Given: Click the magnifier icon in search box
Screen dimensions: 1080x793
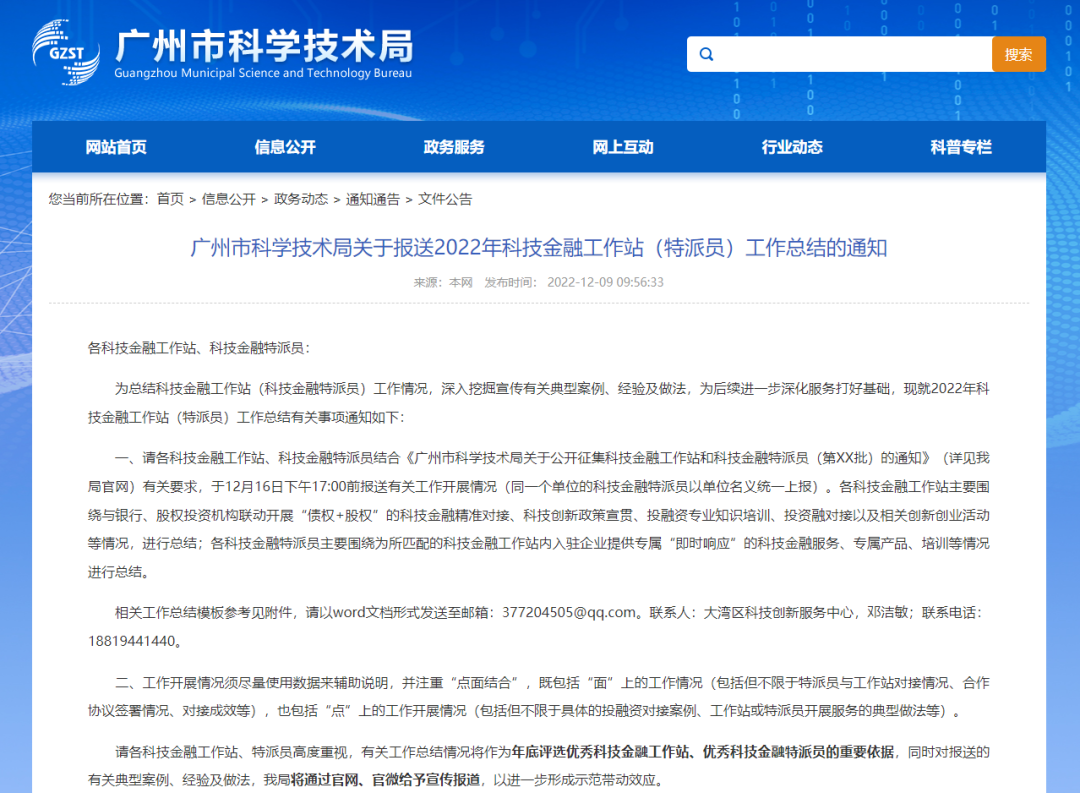Looking at the screenshot, I should tap(707, 55).
